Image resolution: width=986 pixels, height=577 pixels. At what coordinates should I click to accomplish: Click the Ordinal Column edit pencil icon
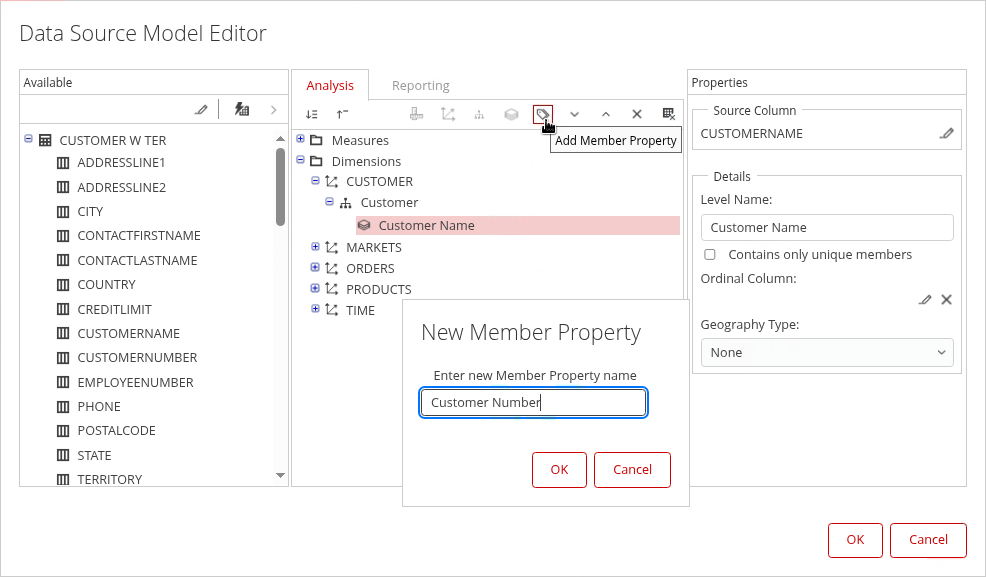point(925,299)
